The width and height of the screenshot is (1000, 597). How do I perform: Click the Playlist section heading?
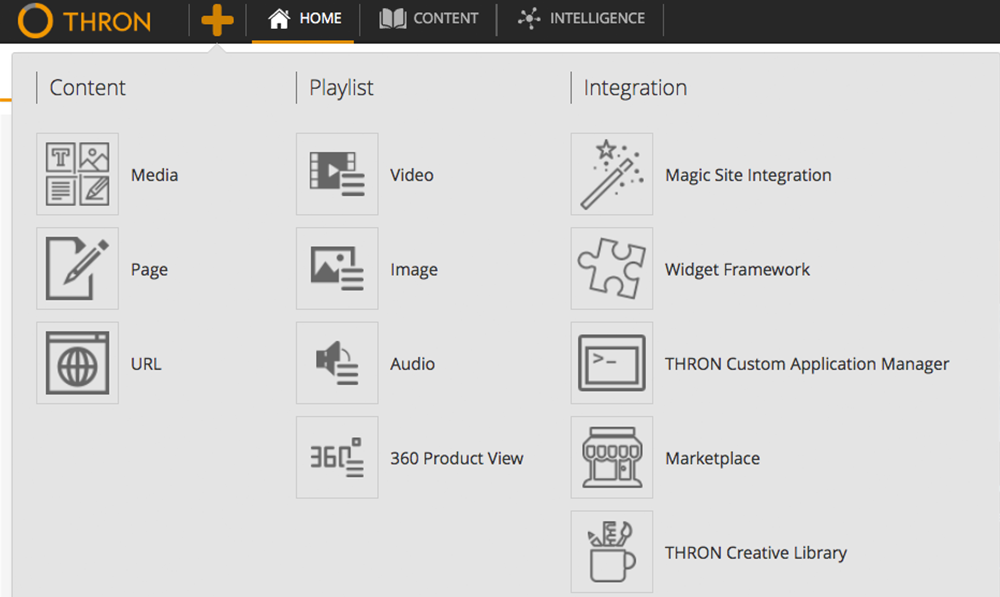[341, 88]
